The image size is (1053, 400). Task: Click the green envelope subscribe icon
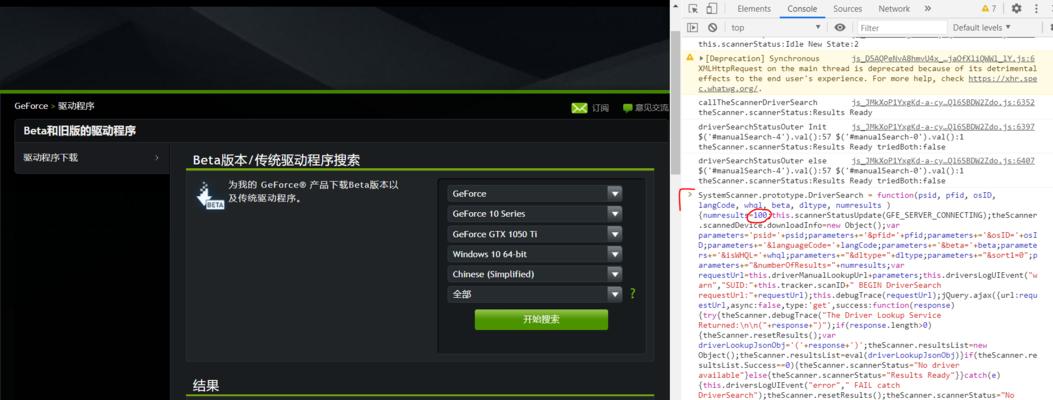579,108
